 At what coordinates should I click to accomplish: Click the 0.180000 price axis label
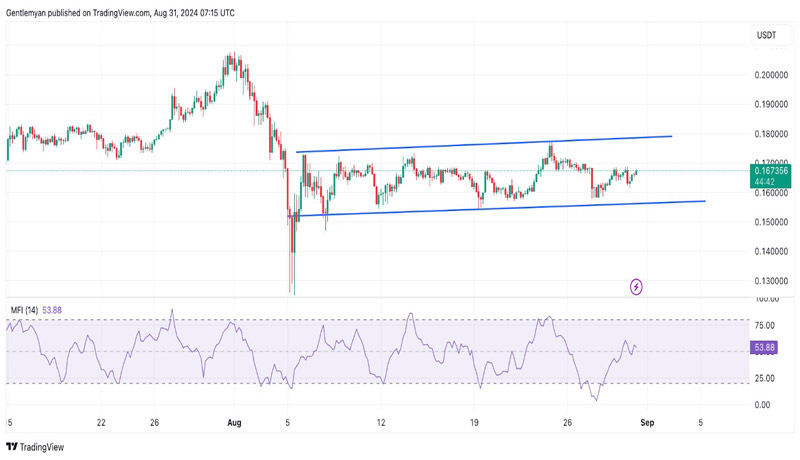771,134
